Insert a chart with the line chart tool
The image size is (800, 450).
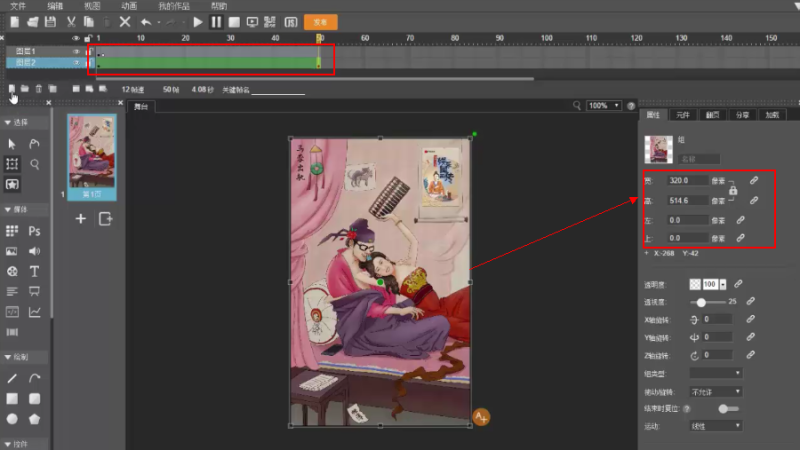click(x=34, y=312)
